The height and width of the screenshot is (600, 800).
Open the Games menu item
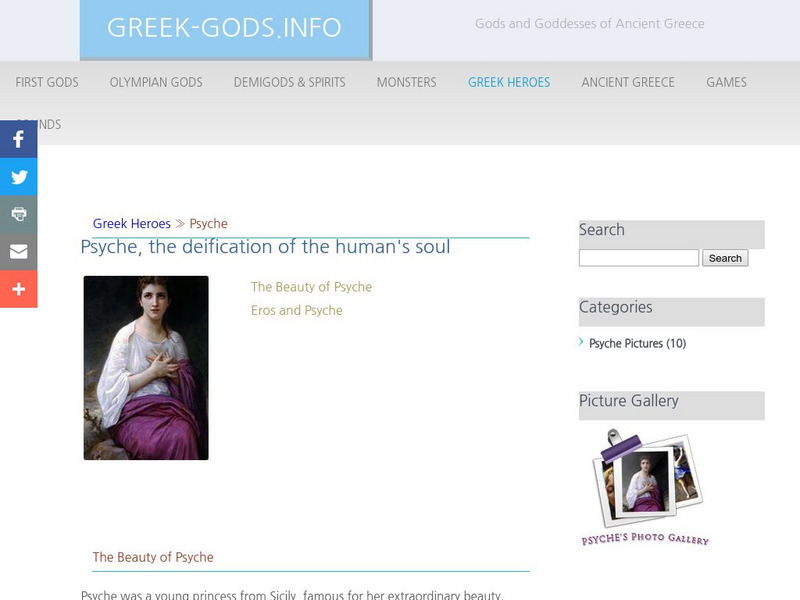[x=727, y=82]
